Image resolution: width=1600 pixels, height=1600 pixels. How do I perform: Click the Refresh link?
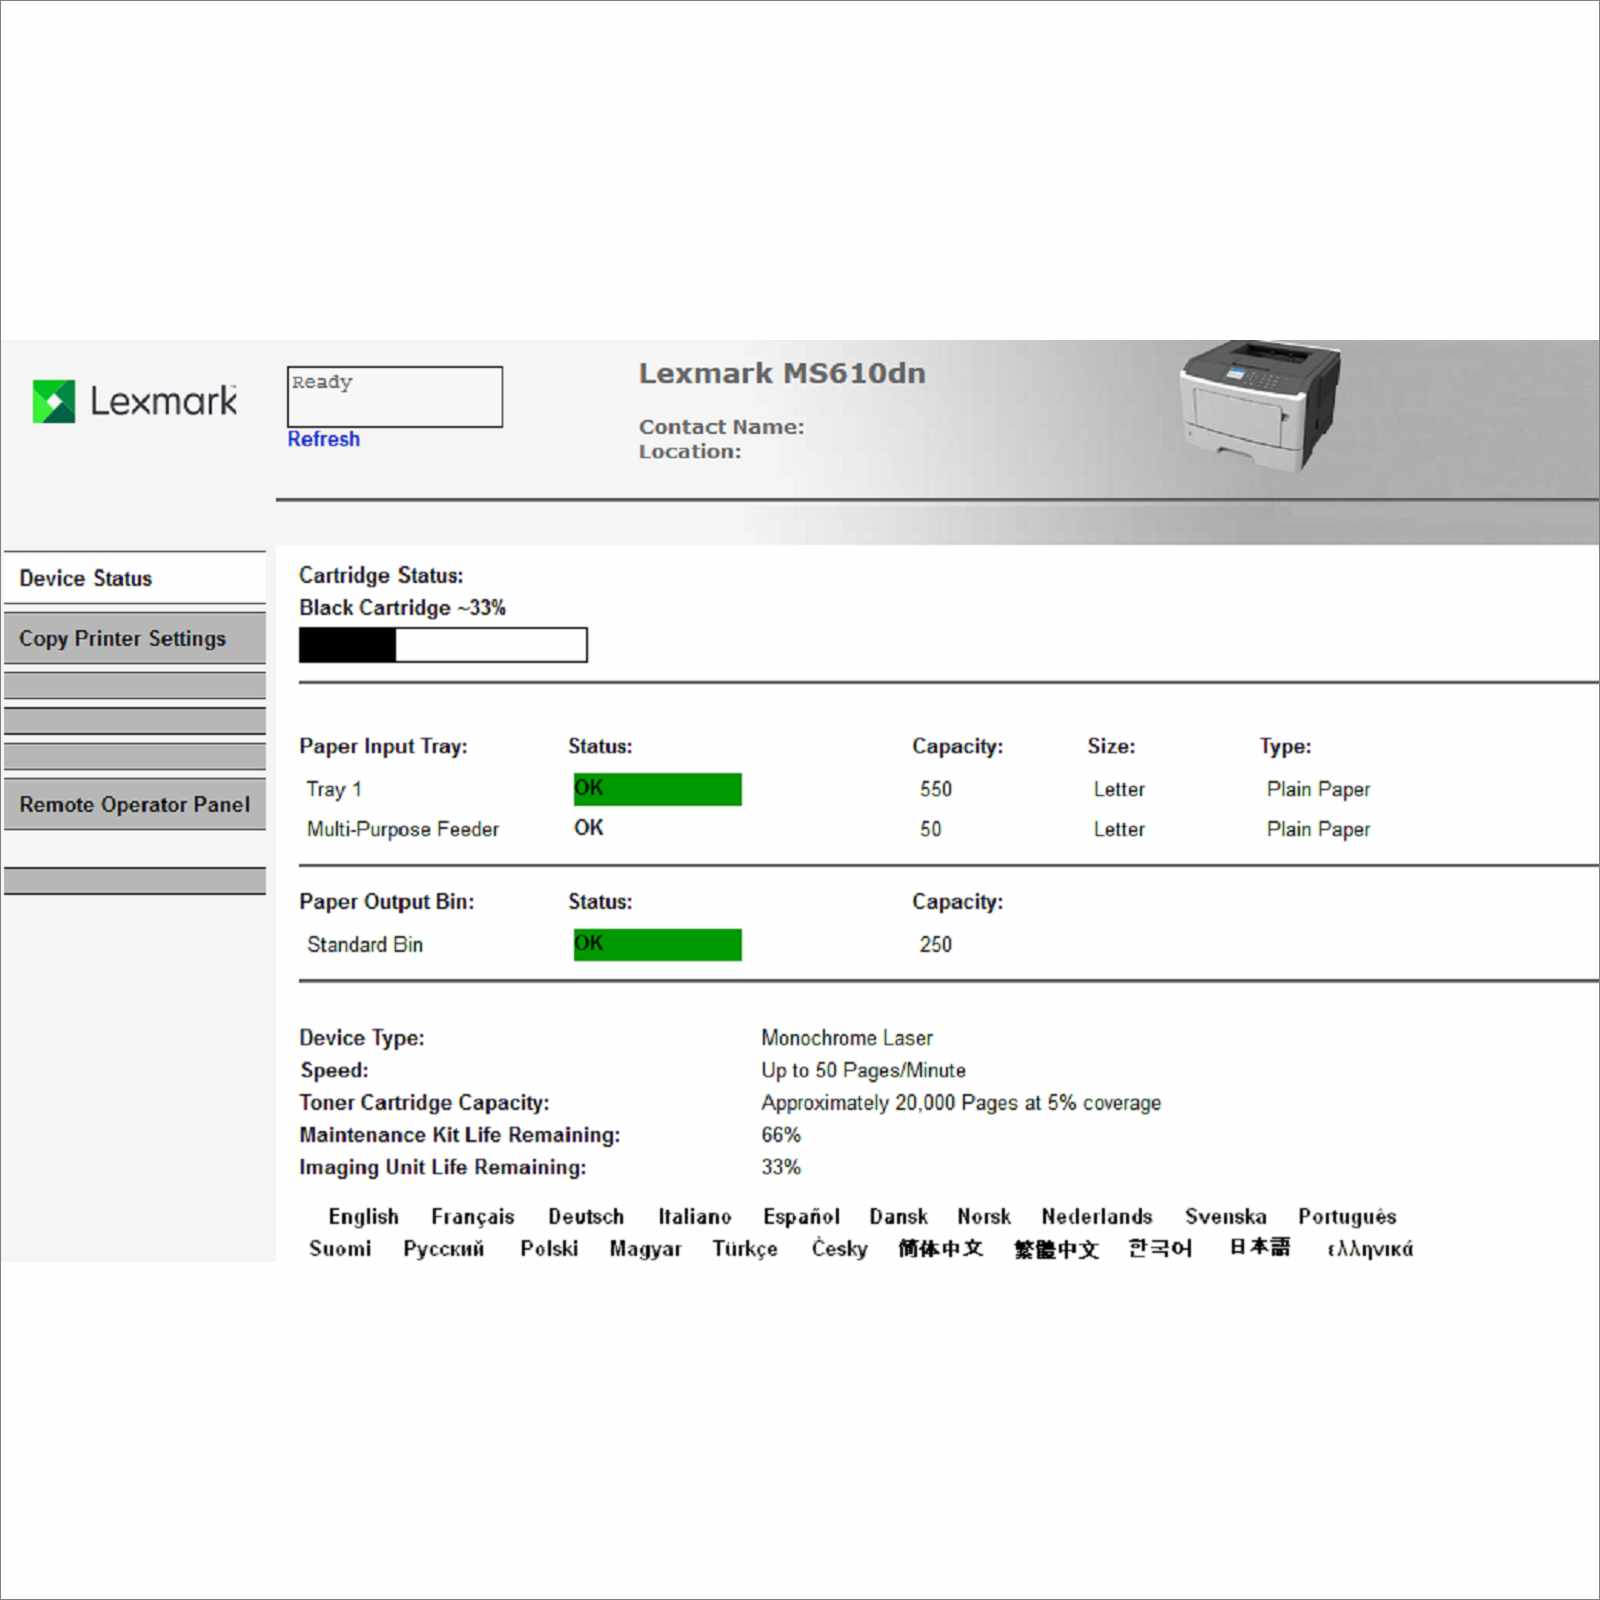tap(323, 439)
